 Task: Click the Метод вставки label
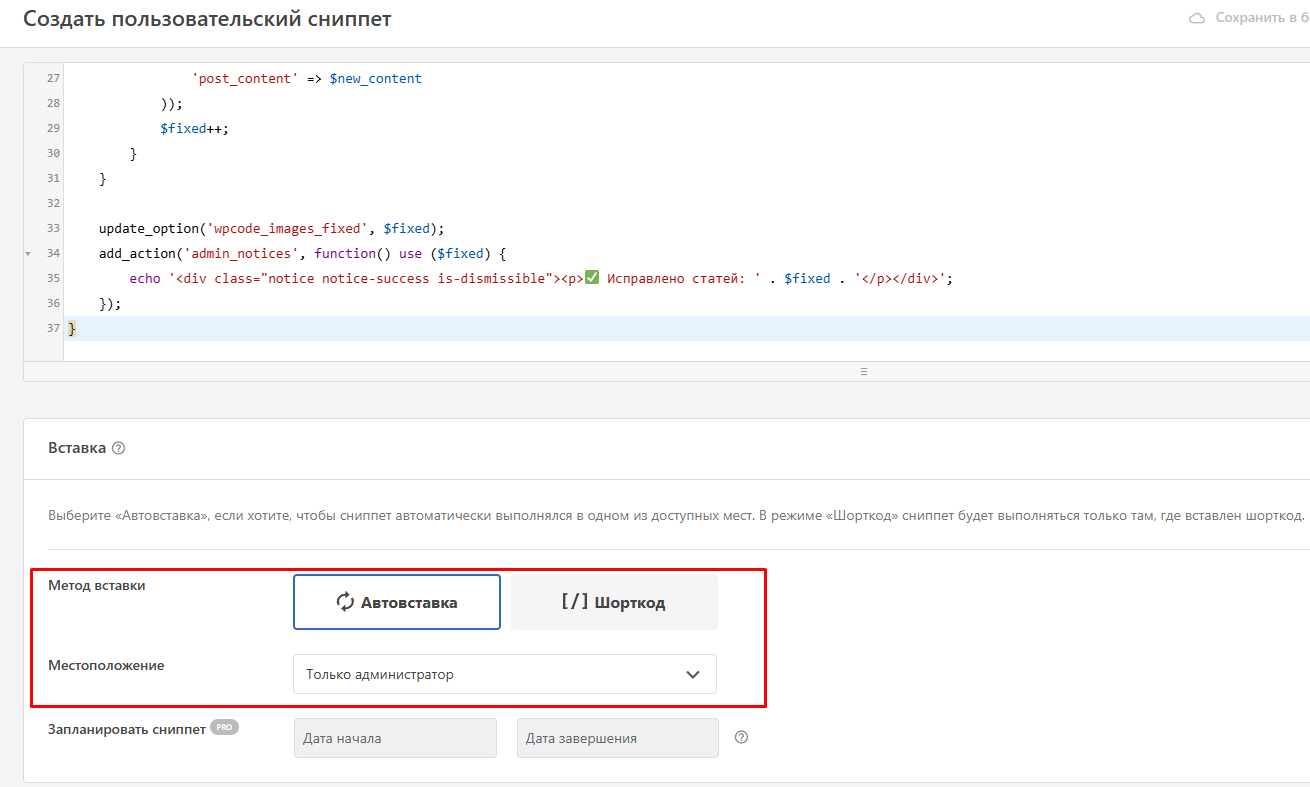[x=97, y=585]
